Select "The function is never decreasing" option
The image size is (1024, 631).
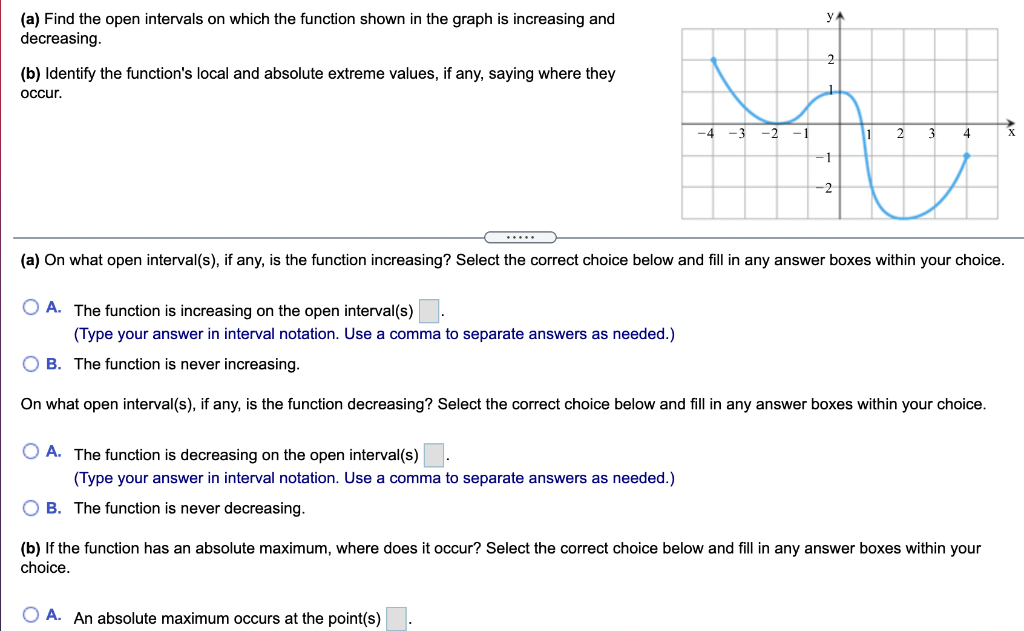tap(31, 507)
